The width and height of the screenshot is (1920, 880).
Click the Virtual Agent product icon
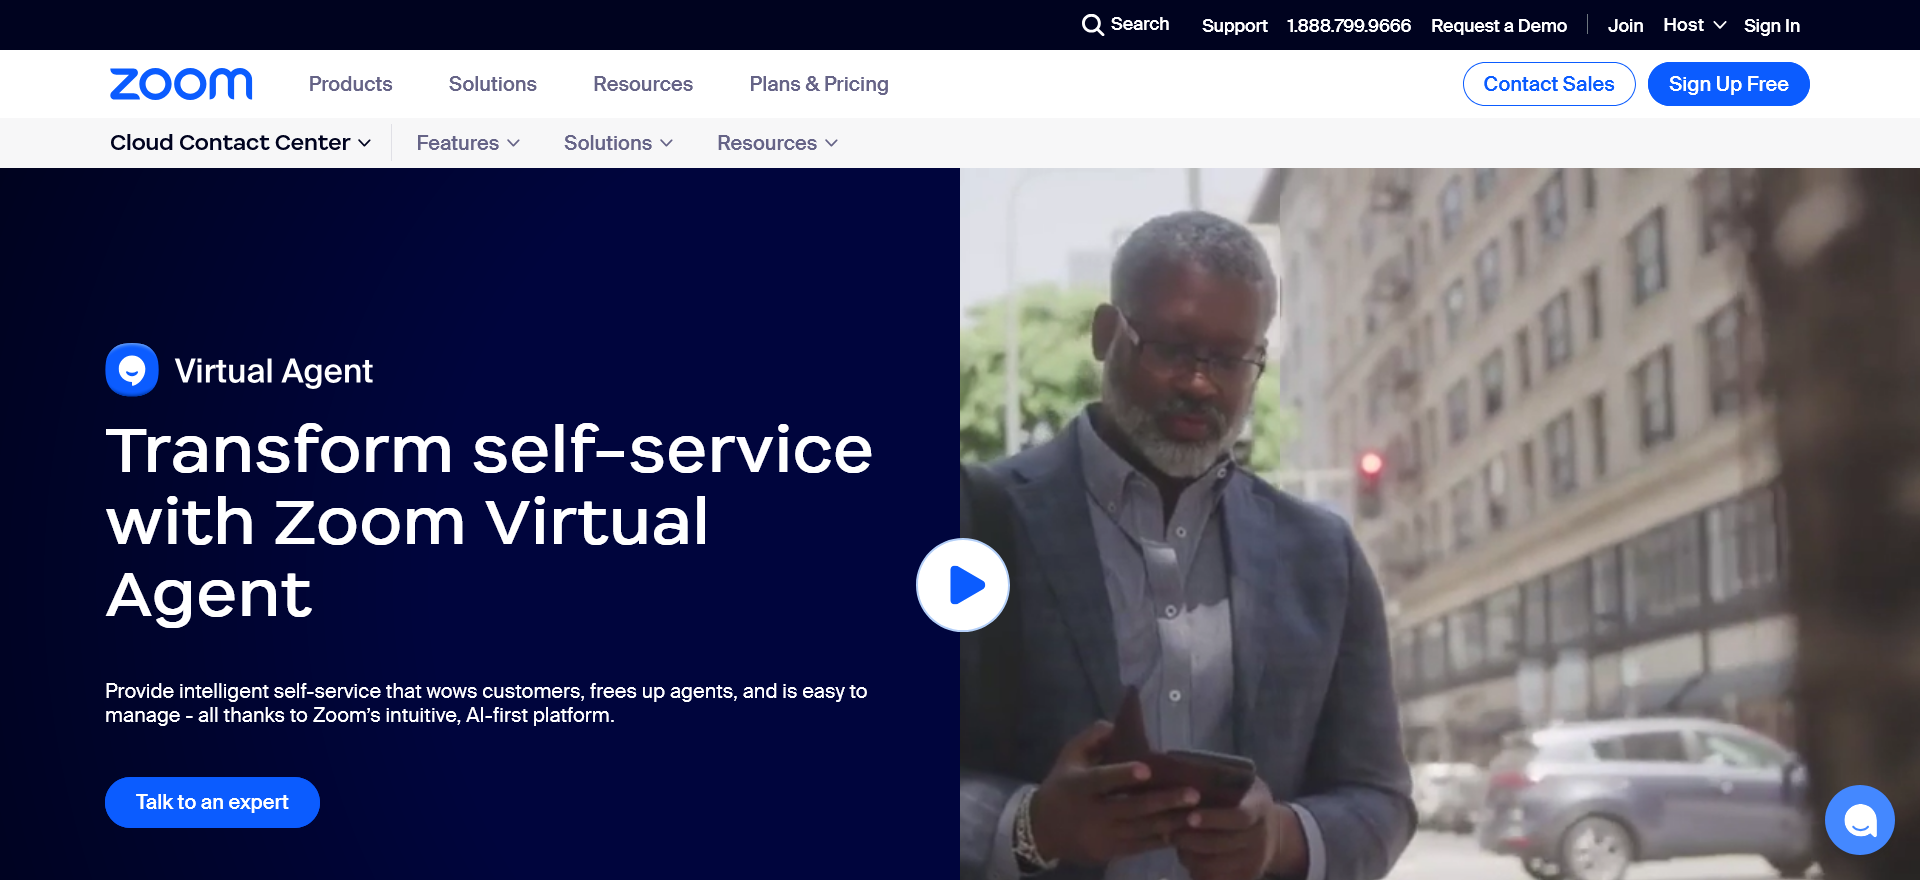(132, 370)
